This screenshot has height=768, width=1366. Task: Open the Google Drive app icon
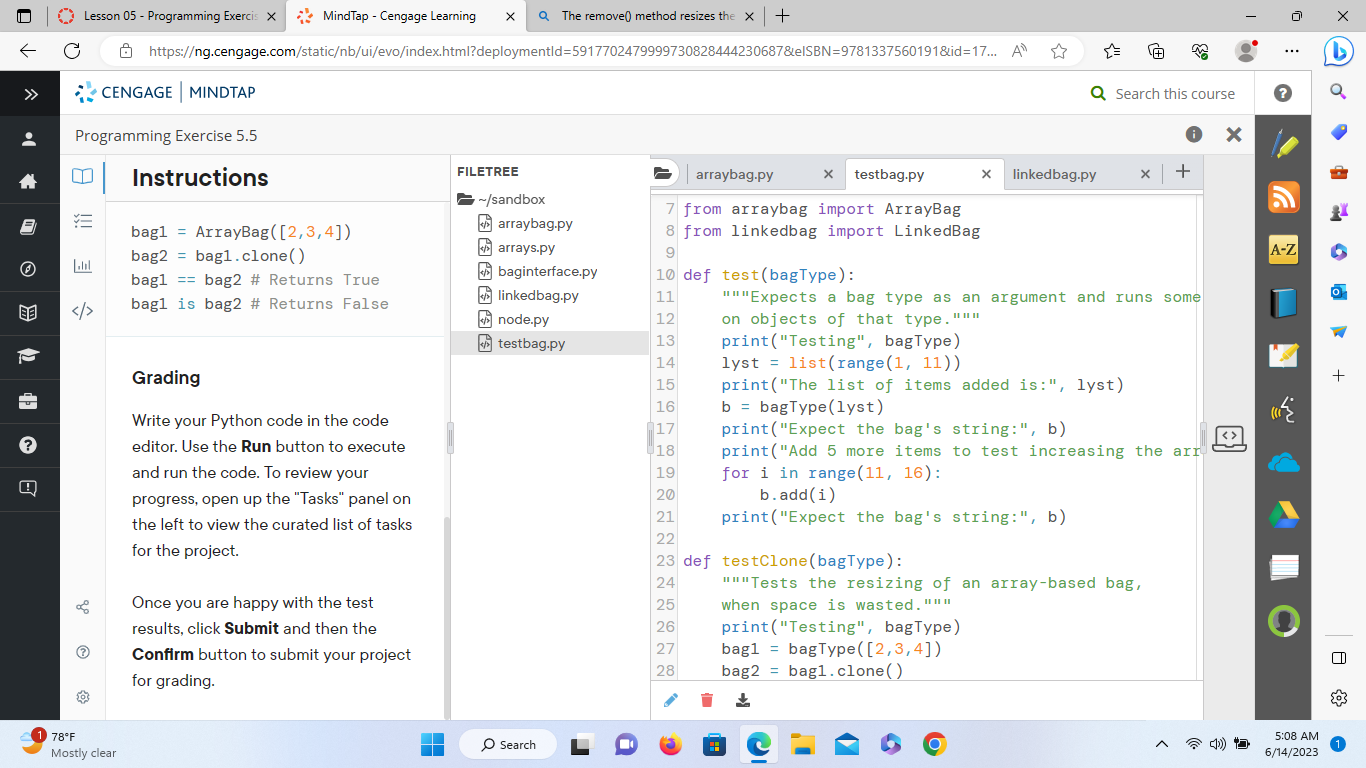click(x=1283, y=515)
